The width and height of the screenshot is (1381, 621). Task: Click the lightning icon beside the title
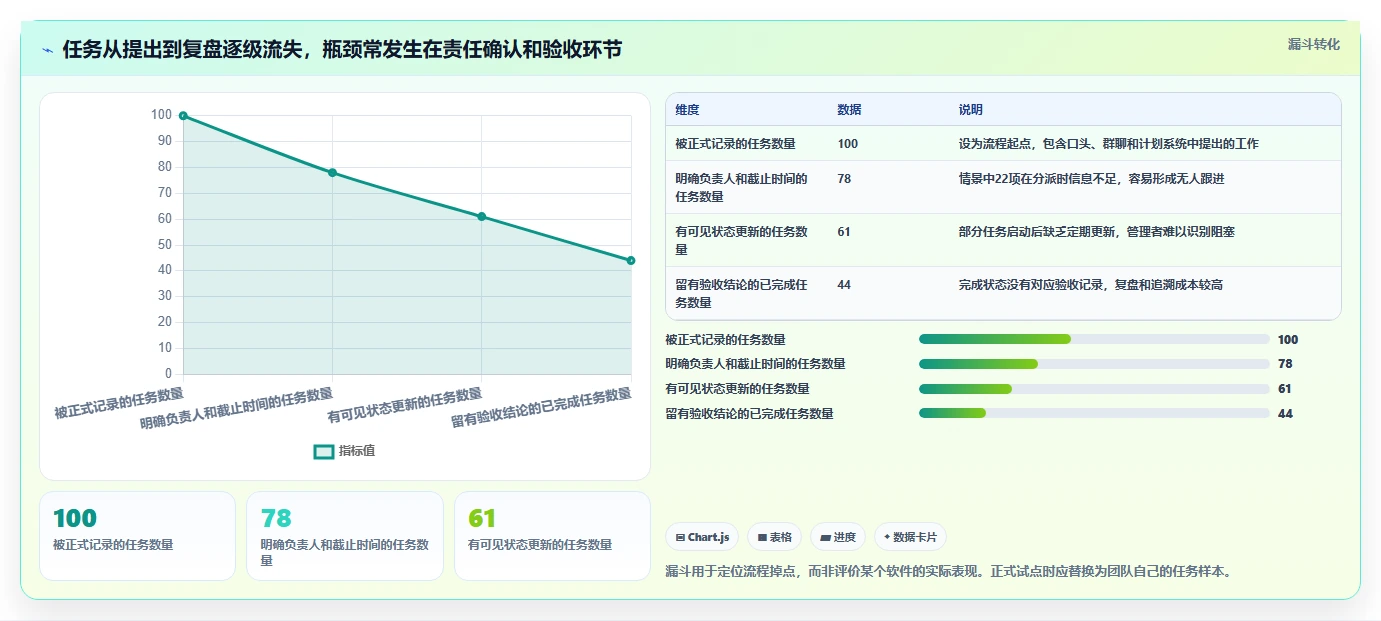[x=47, y=50]
